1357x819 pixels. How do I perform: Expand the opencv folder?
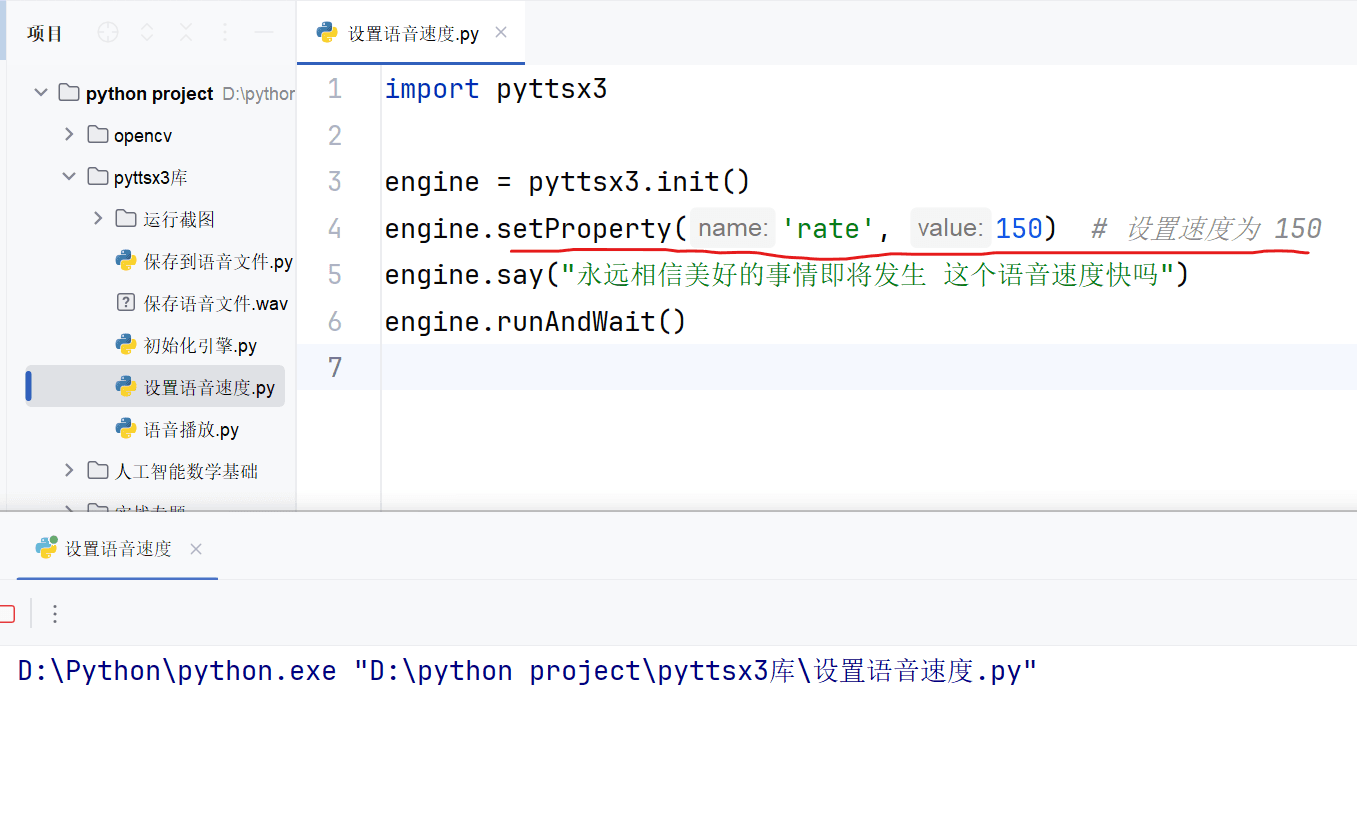[x=69, y=134]
